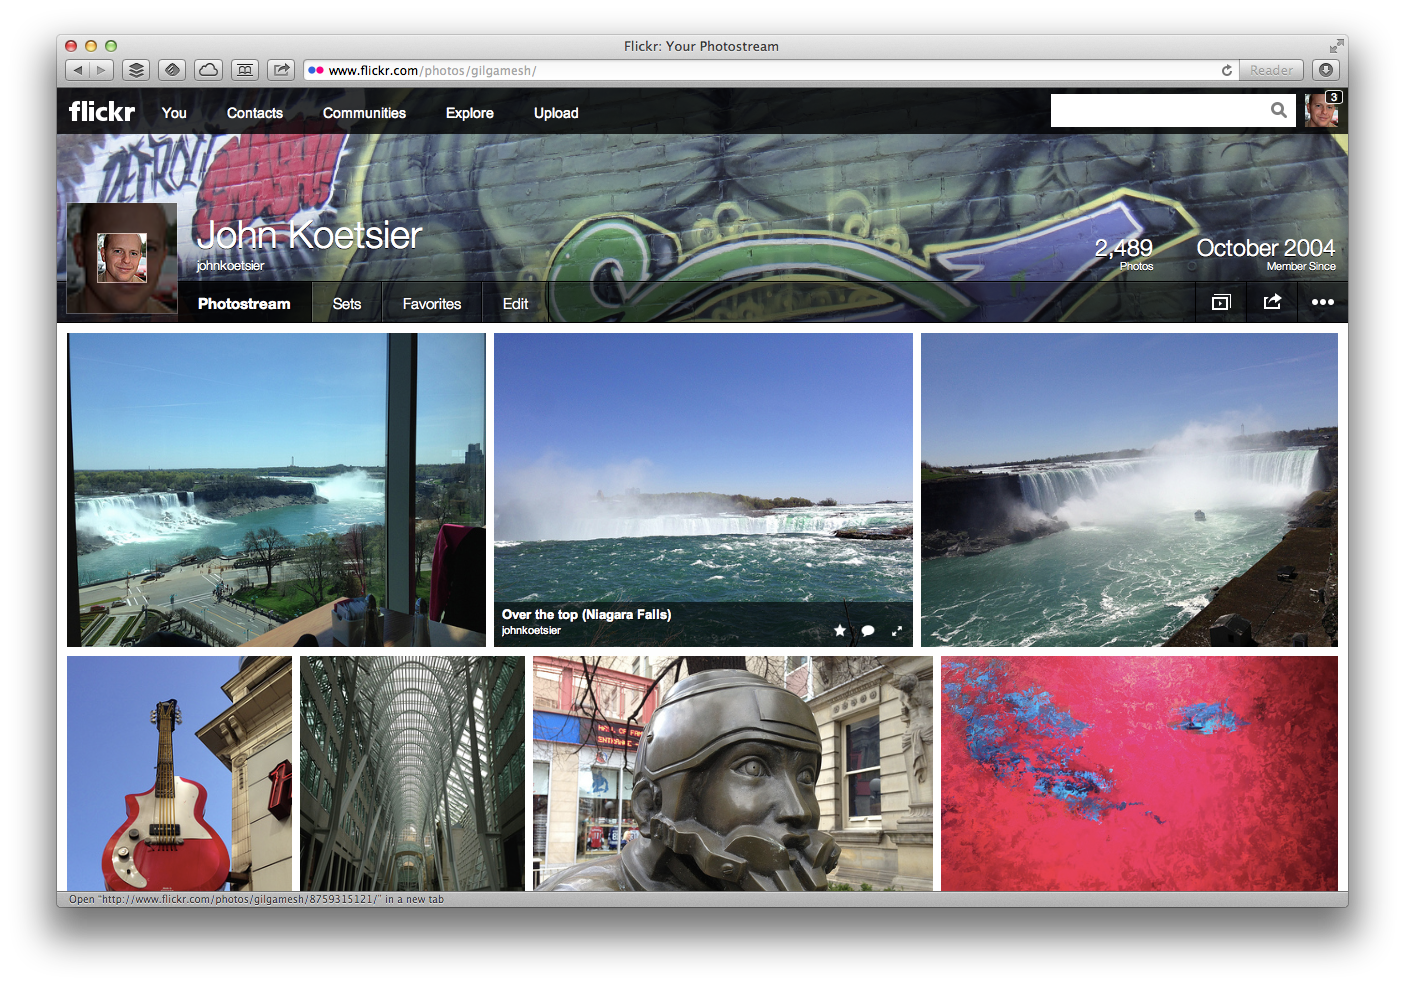Click johnkoetsier author link on photo overlay
Image resolution: width=1405 pixels, height=986 pixels.
coord(531,630)
